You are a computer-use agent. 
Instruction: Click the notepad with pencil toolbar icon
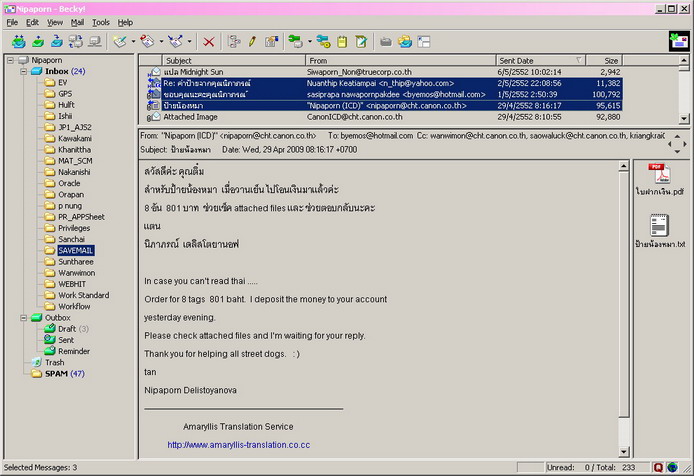[x=361, y=42]
